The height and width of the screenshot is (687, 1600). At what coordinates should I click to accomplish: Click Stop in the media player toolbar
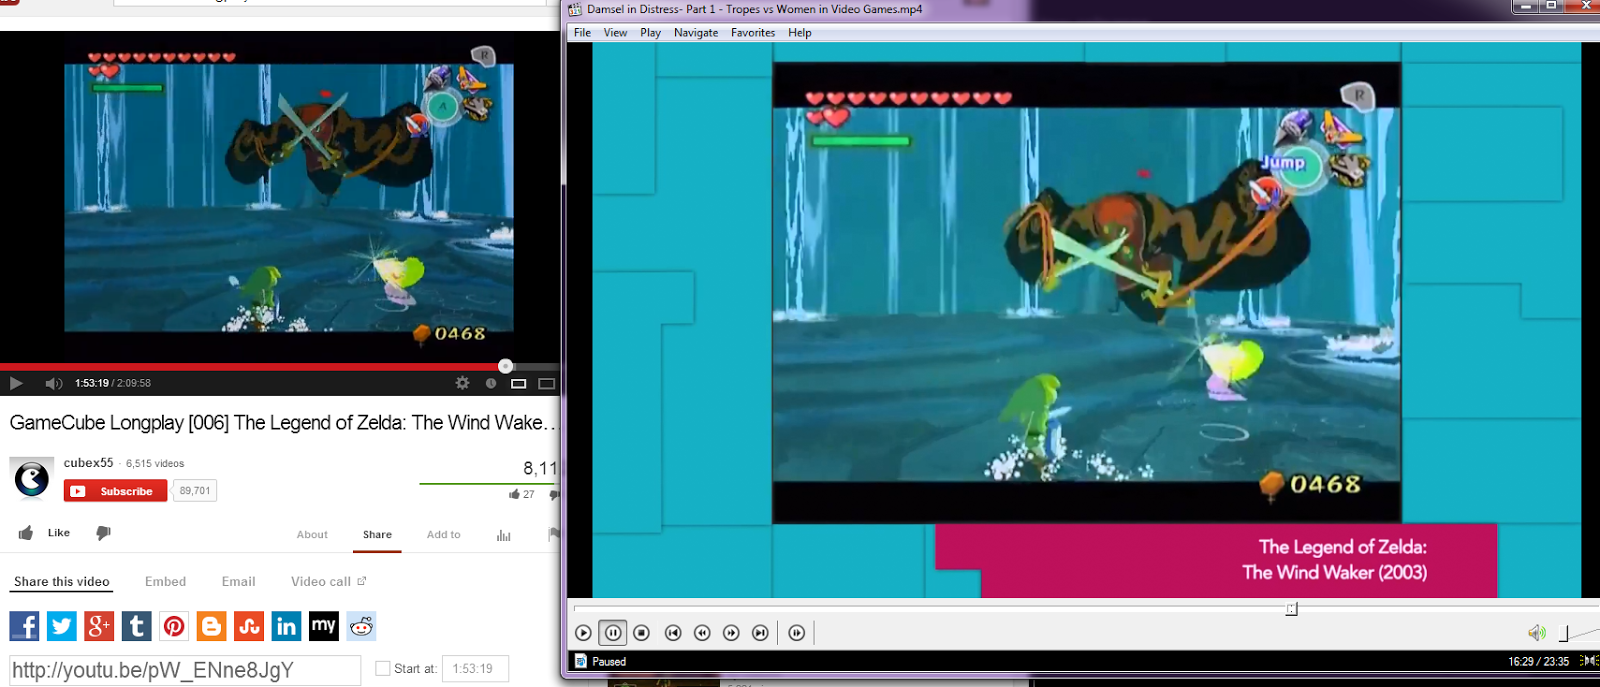[x=642, y=632]
